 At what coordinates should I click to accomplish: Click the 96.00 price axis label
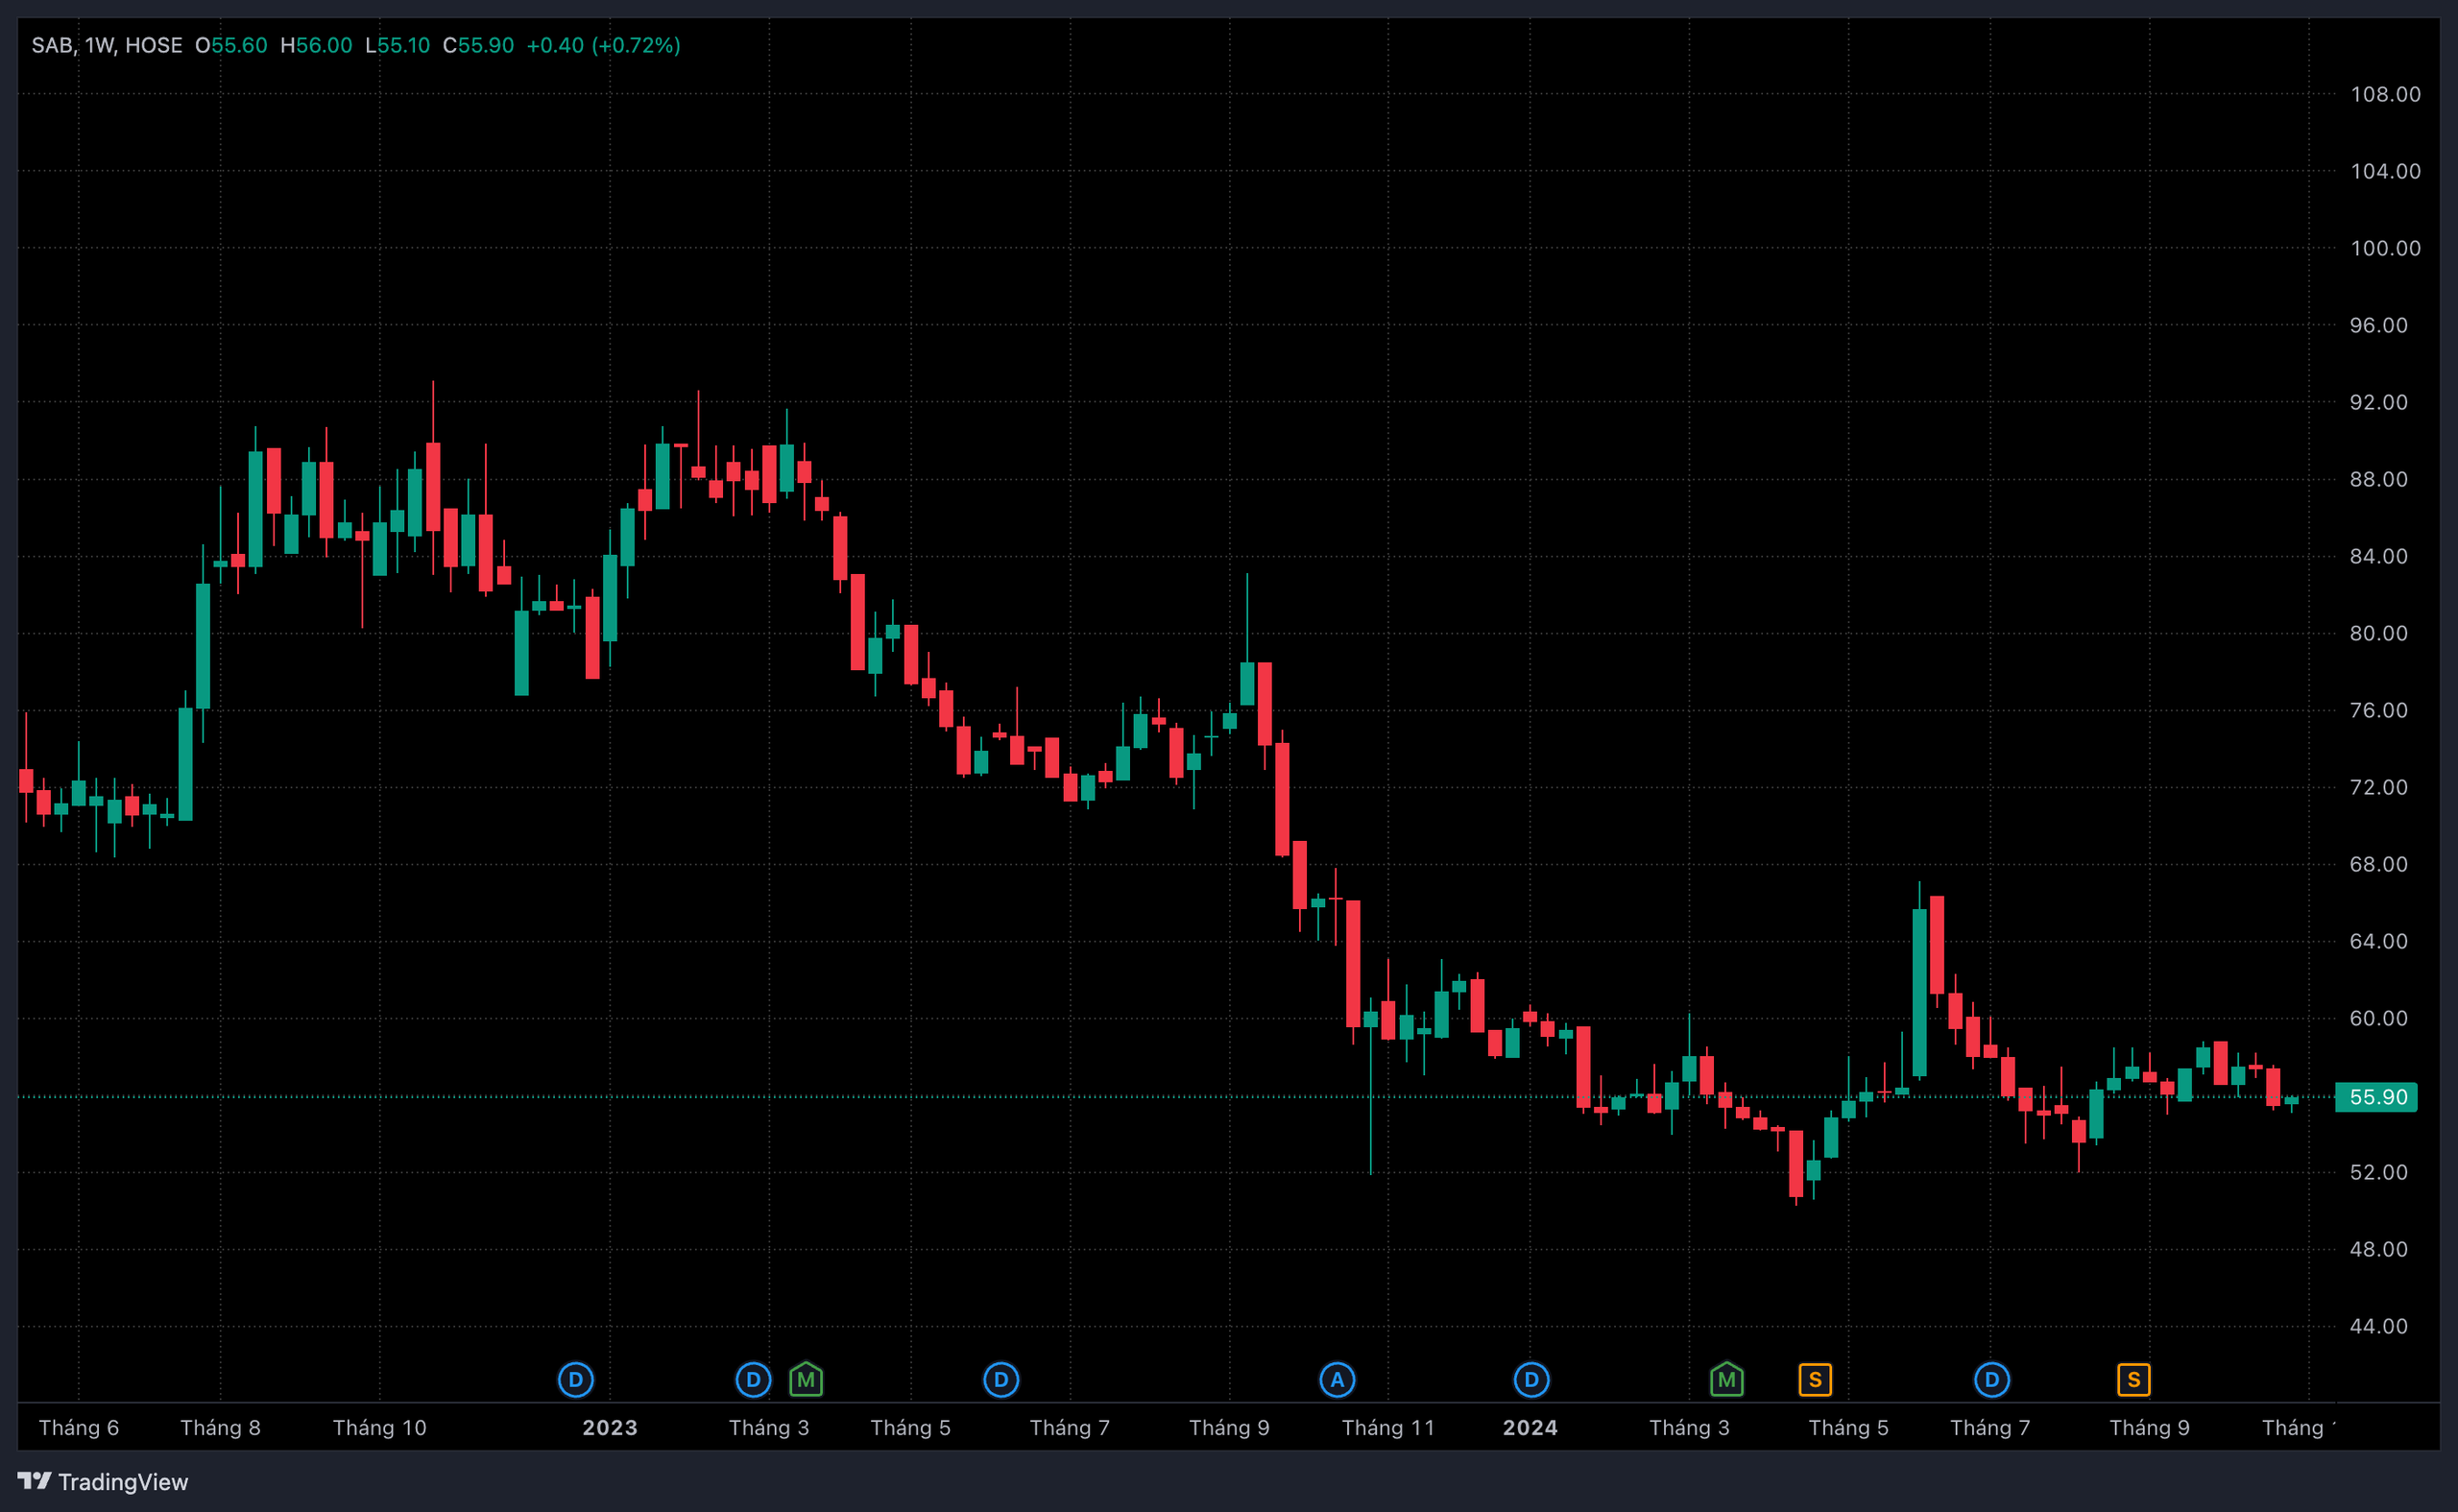[2379, 325]
